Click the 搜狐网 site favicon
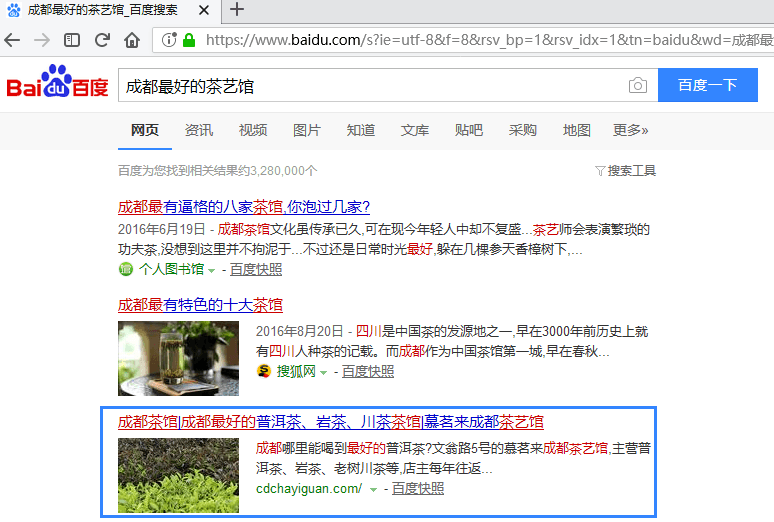Screen dimensions: 774x522 point(264,371)
